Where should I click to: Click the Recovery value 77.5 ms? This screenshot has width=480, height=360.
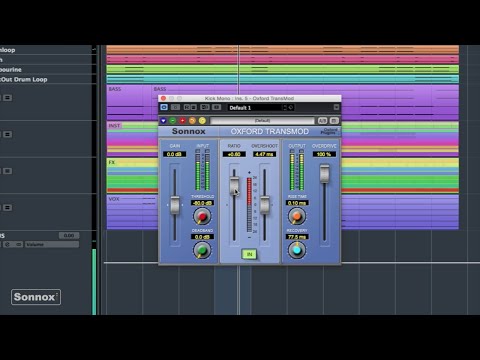[x=297, y=237]
